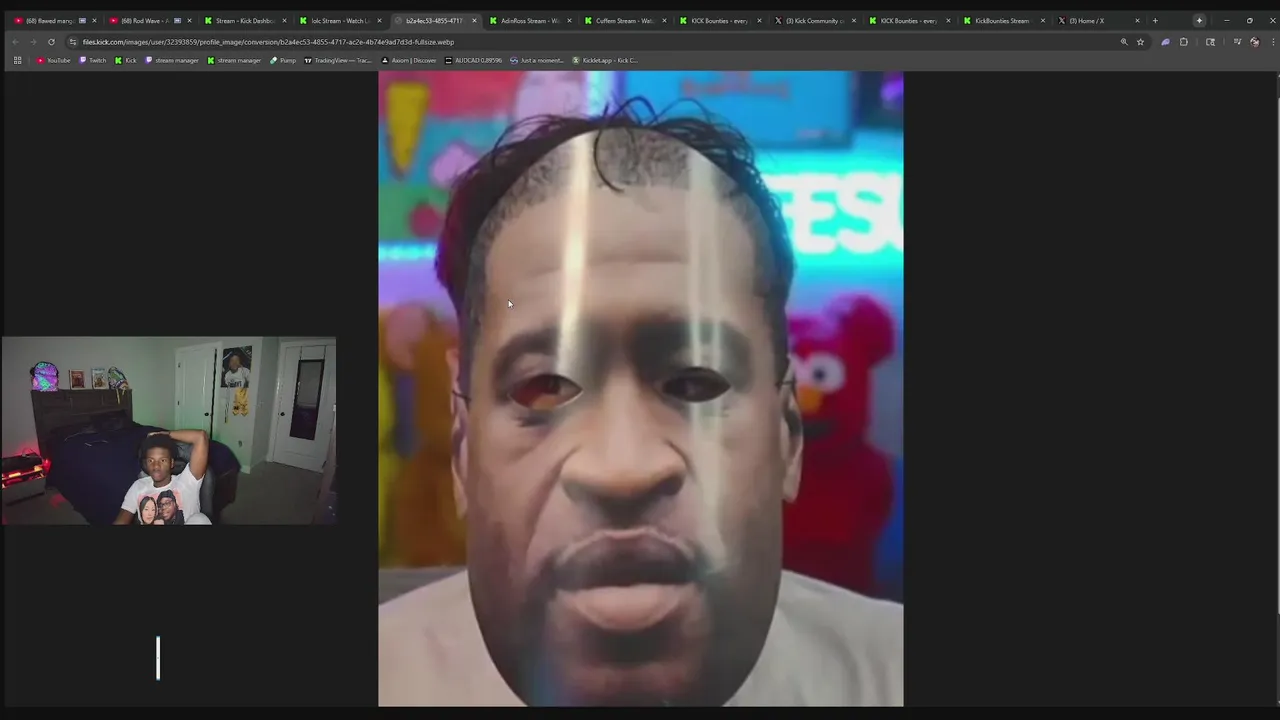Open the YouTube bookmark
Viewport: 1280px width, 720px height.
tap(54, 60)
